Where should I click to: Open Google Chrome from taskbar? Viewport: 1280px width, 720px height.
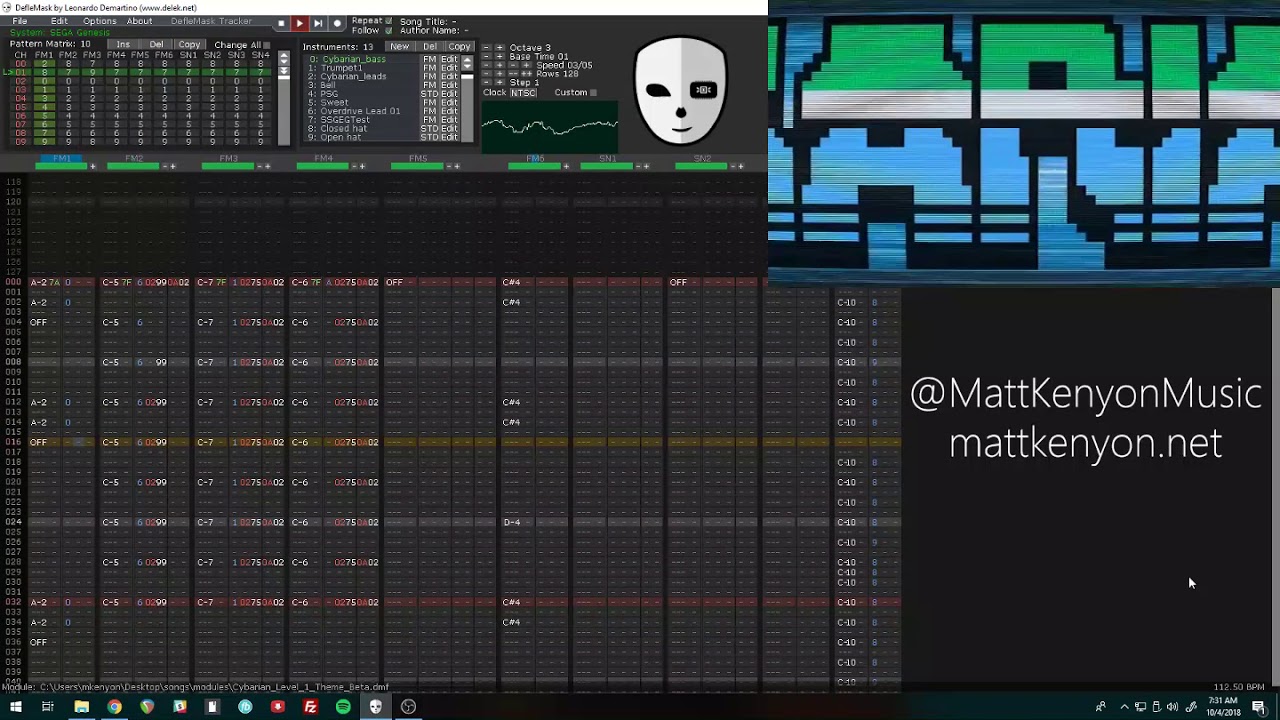(x=114, y=707)
